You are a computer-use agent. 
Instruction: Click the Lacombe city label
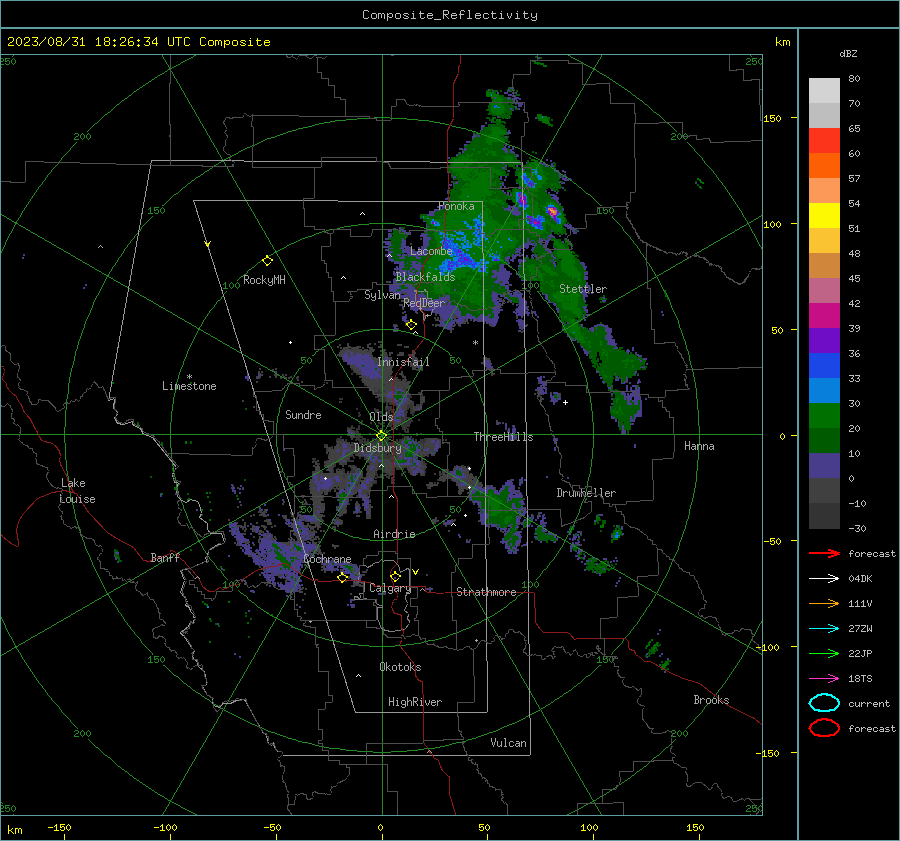(431, 251)
